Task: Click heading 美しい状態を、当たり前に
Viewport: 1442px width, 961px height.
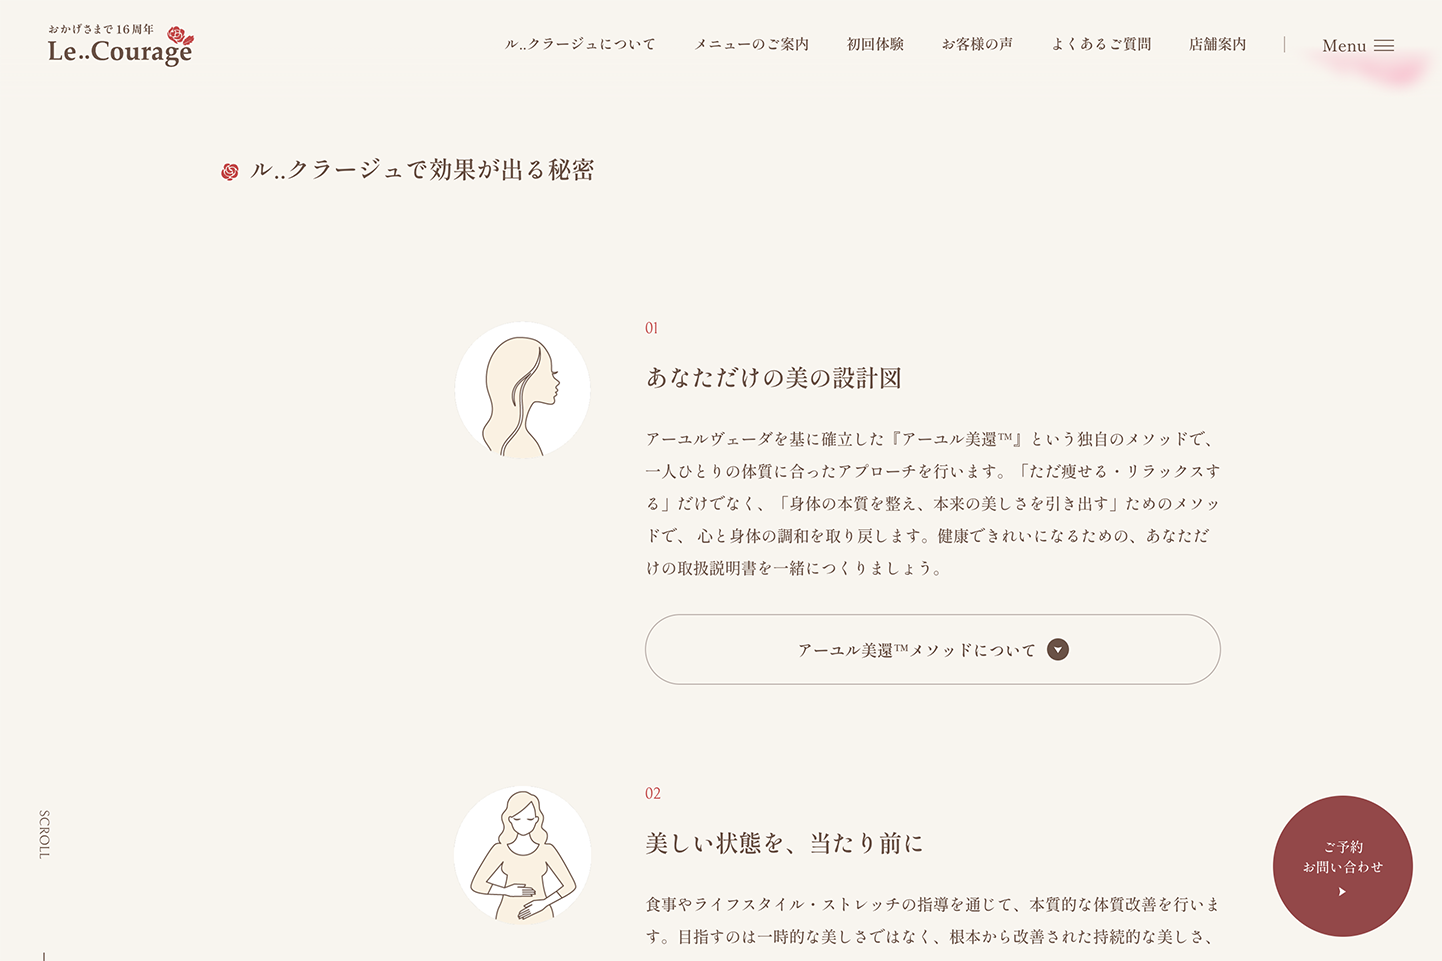Action: pos(784,843)
